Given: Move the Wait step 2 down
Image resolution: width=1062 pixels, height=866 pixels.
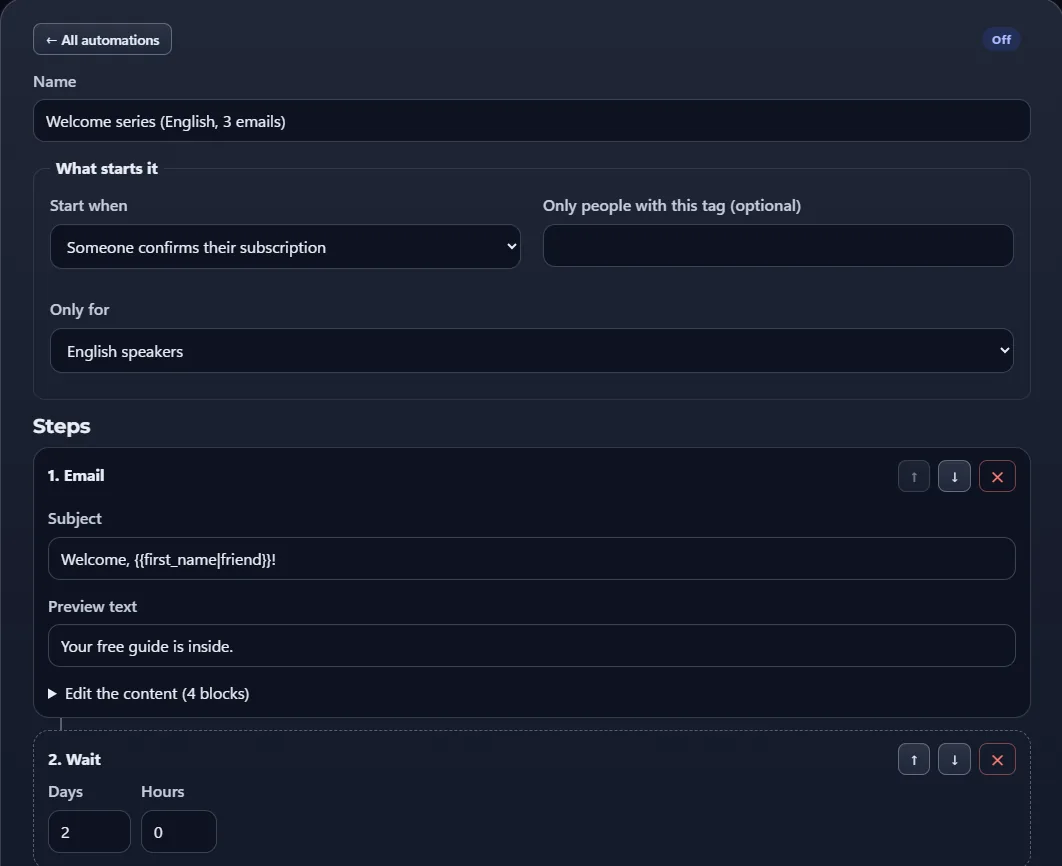Looking at the screenshot, I should pos(954,759).
